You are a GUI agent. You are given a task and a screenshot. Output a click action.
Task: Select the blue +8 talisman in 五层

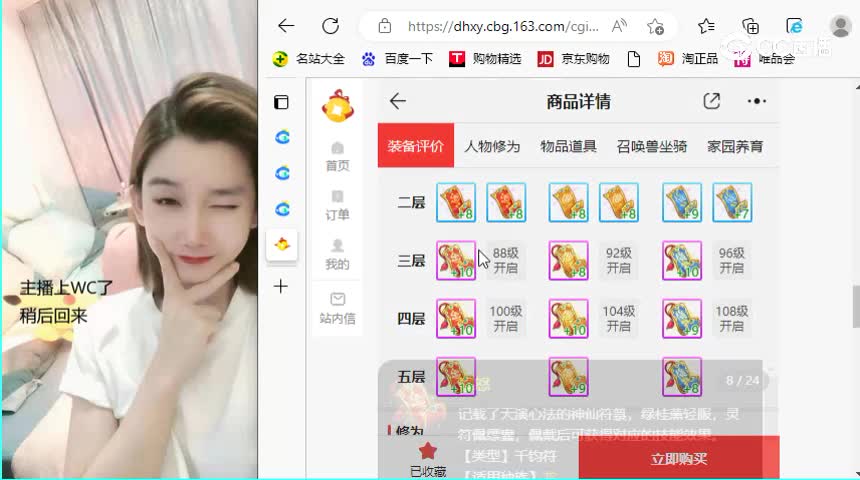point(682,377)
